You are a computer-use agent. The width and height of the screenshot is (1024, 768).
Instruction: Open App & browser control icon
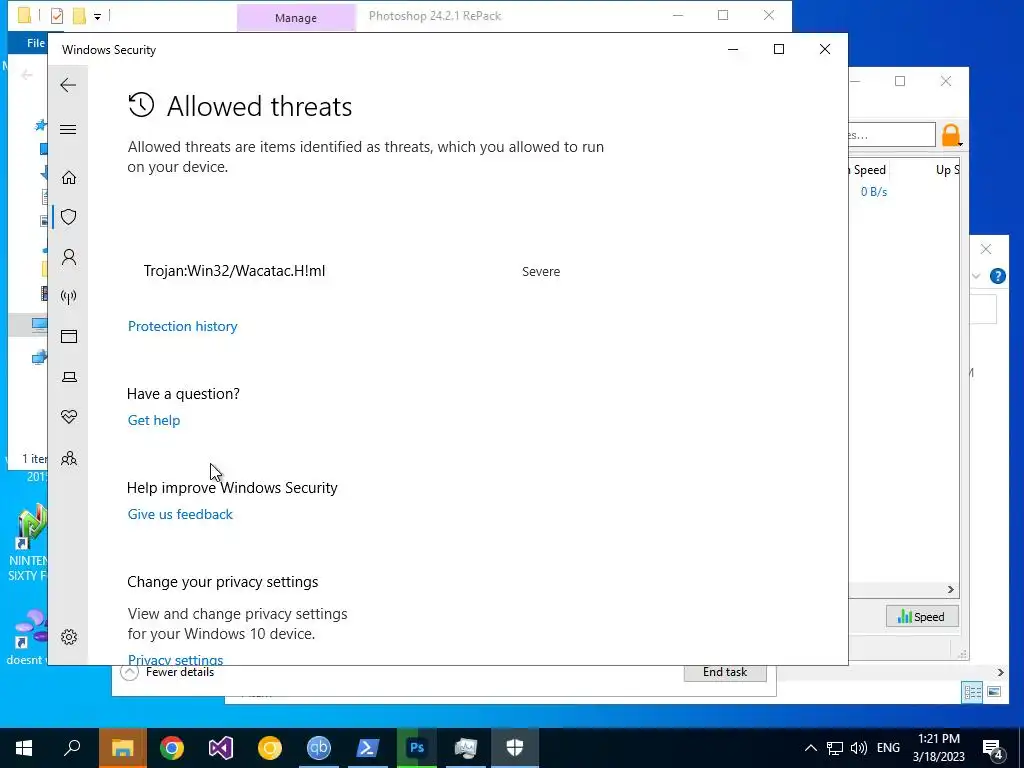[69, 336]
